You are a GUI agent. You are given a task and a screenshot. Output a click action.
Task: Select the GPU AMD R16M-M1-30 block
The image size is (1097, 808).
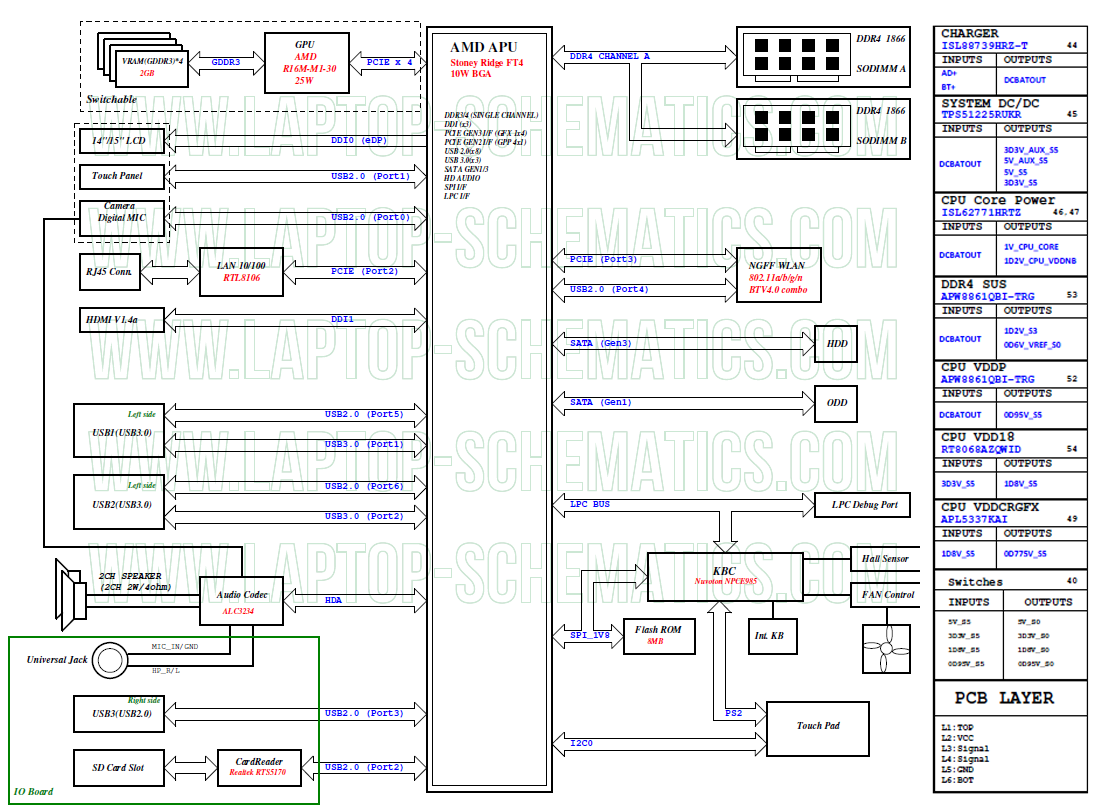coord(306,63)
